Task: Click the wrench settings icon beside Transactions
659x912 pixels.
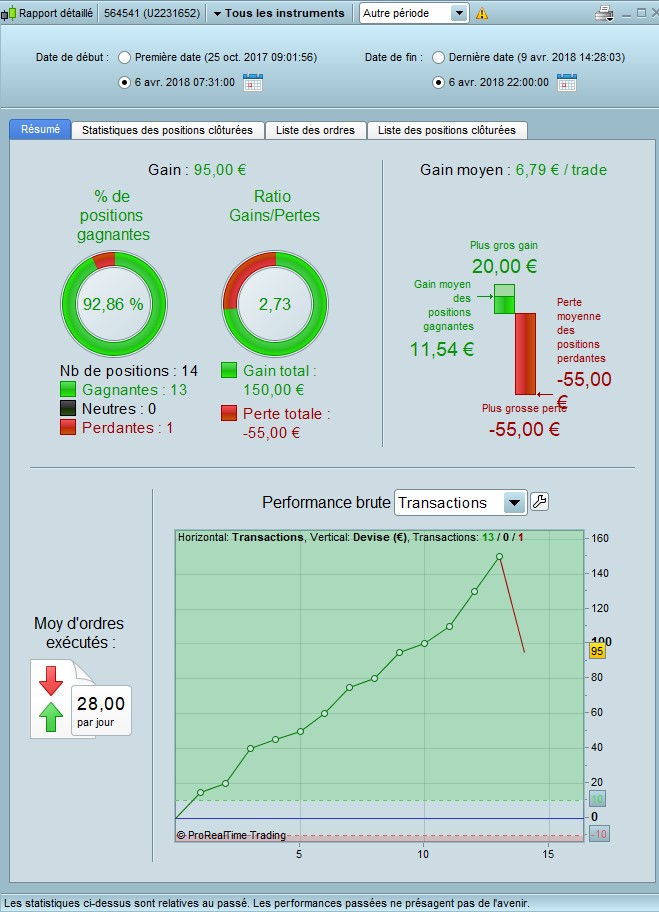Action: (x=539, y=501)
